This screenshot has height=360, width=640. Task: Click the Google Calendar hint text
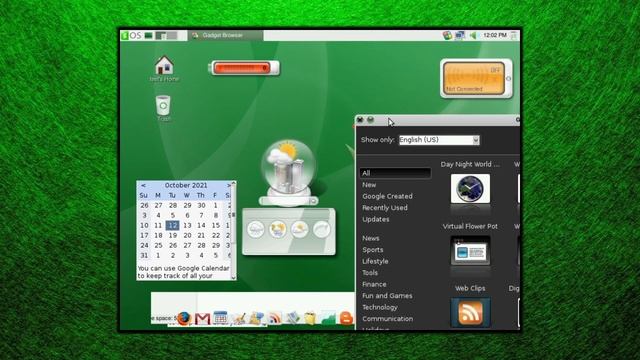183,272
